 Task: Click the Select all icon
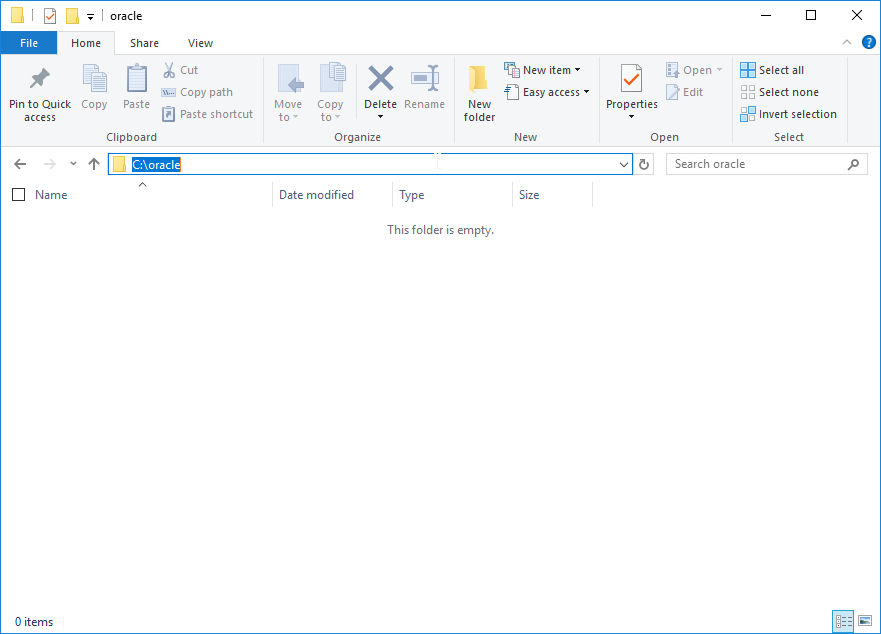[x=748, y=70]
